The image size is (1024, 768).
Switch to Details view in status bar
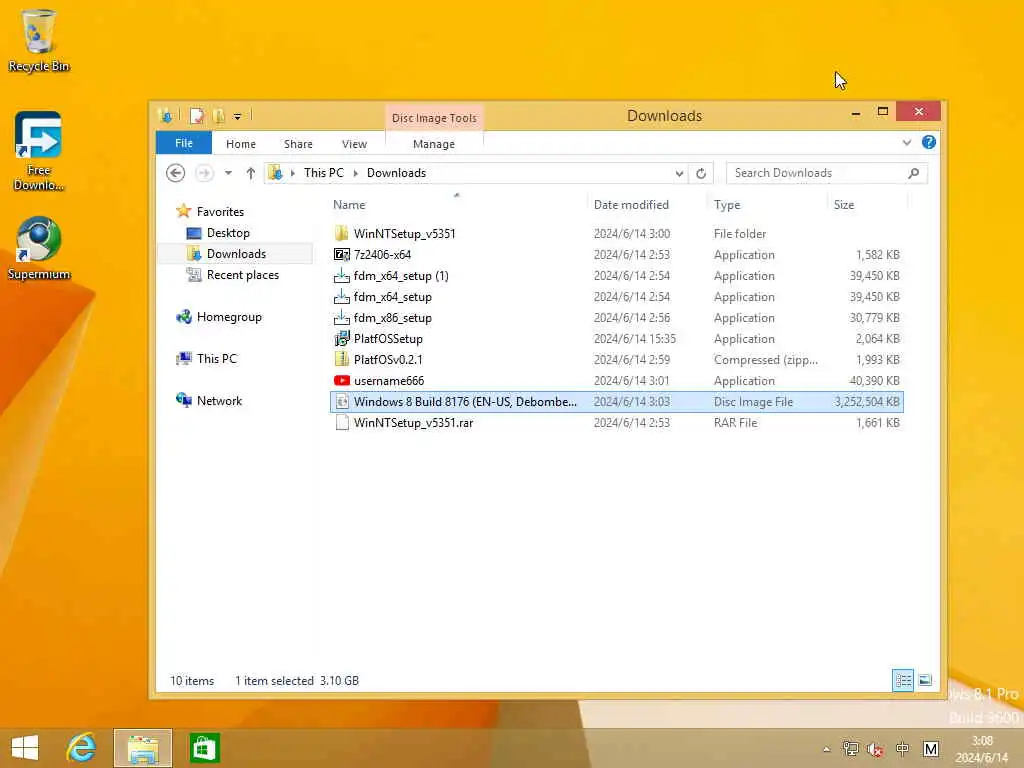[x=903, y=680]
